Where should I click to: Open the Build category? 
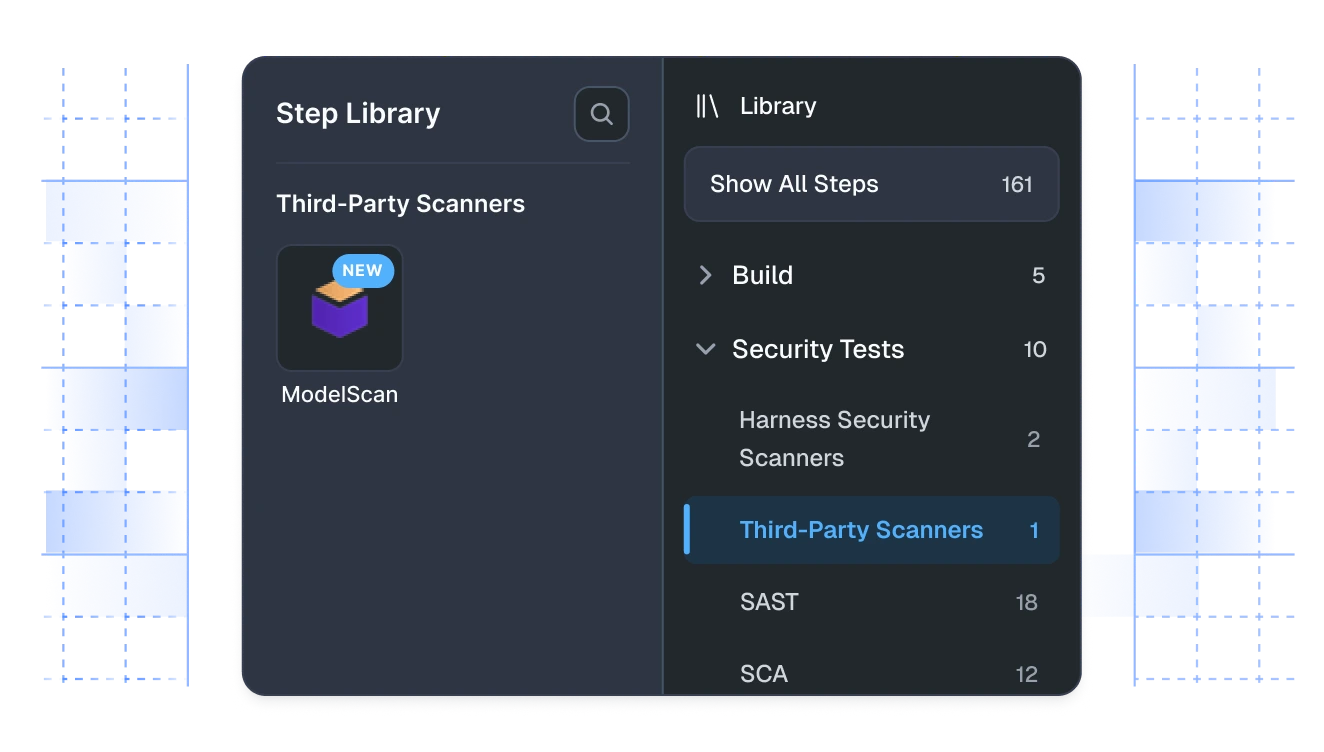tap(871, 275)
